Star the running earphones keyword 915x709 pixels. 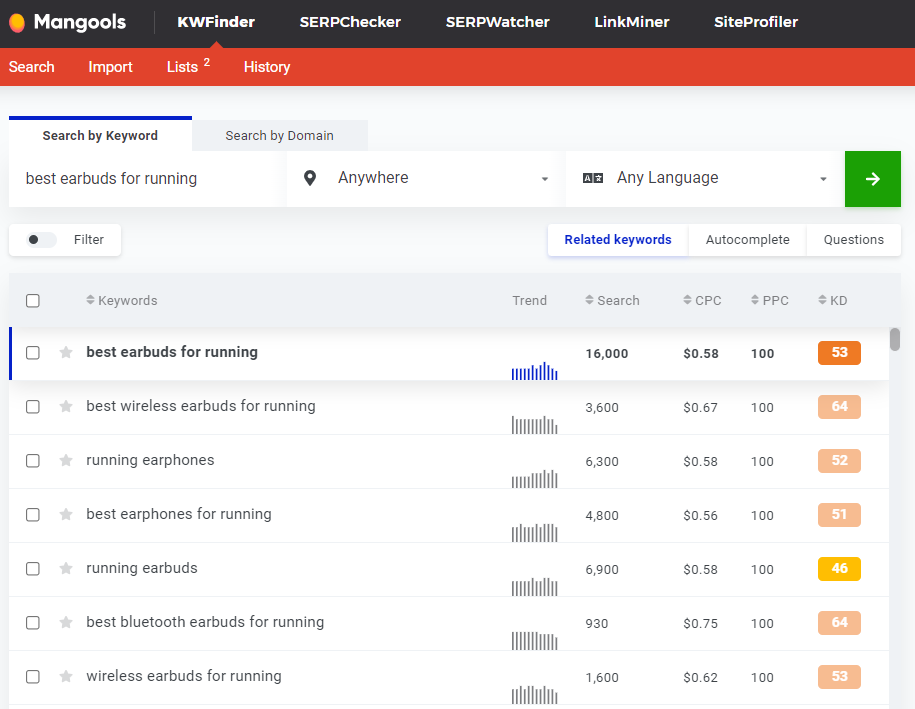coord(66,460)
